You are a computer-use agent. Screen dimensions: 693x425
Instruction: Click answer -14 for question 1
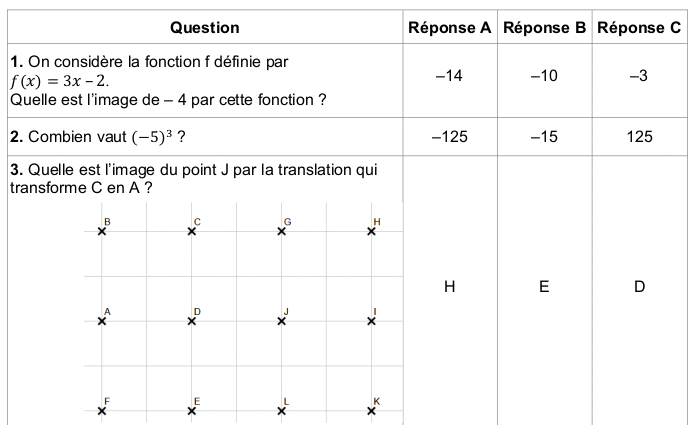coord(449,77)
